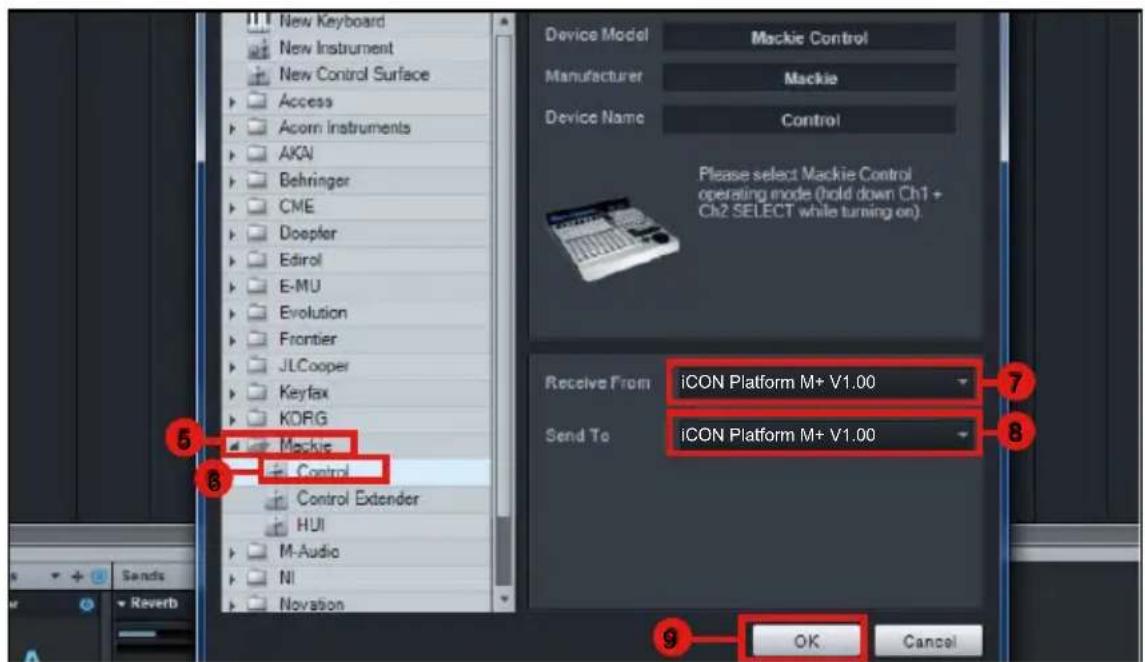Image resolution: width=1145 pixels, height=662 pixels.
Task: Click the HUI device icon
Action: click(276, 526)
